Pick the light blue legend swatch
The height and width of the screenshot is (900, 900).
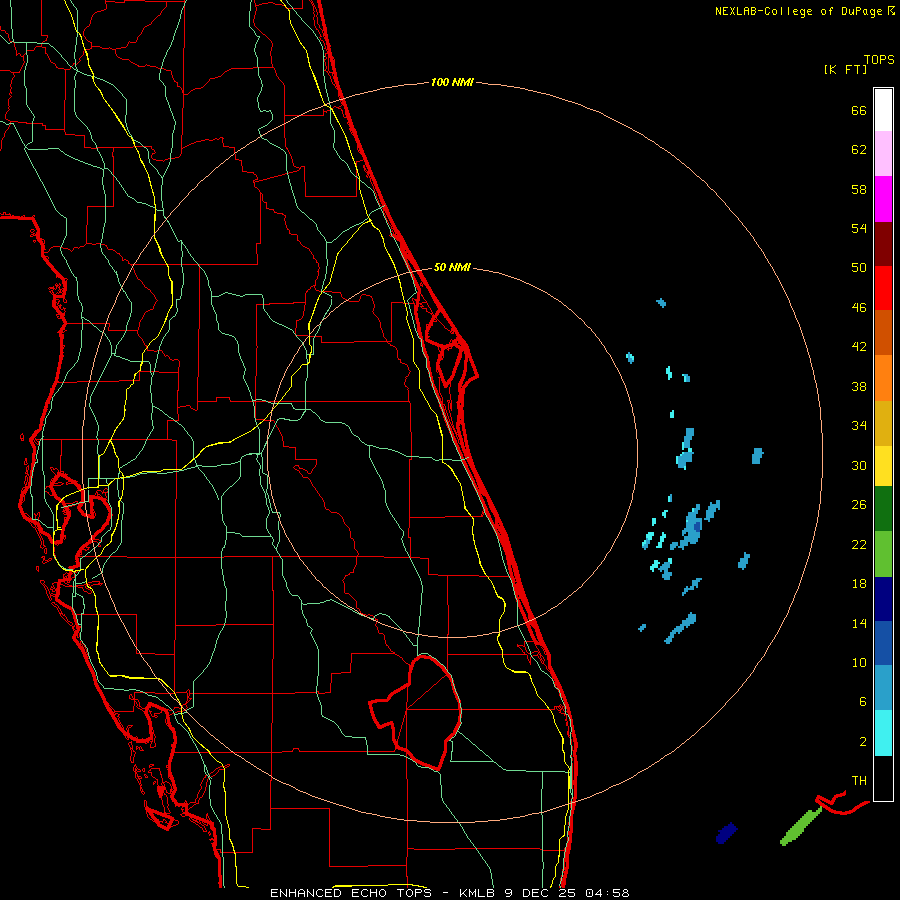coord(883,688)
